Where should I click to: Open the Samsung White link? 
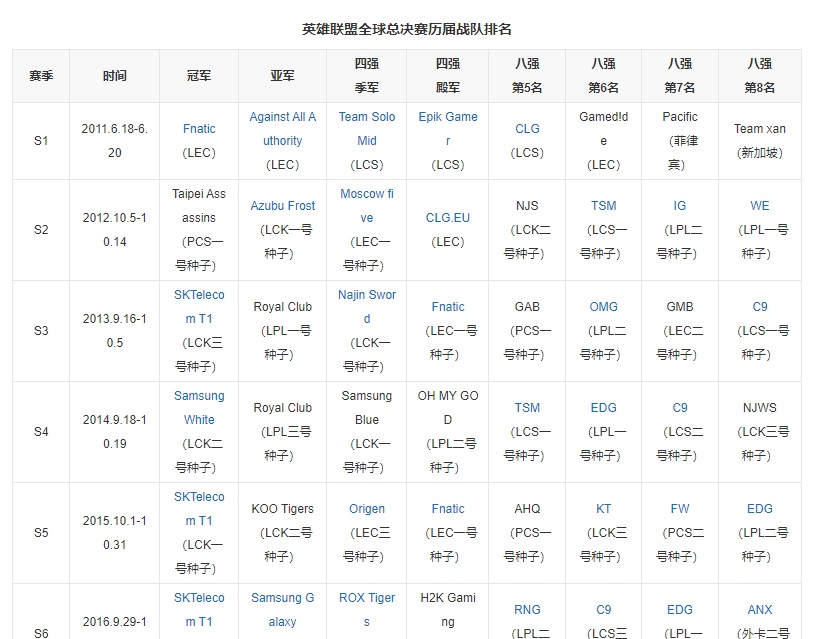199,407
